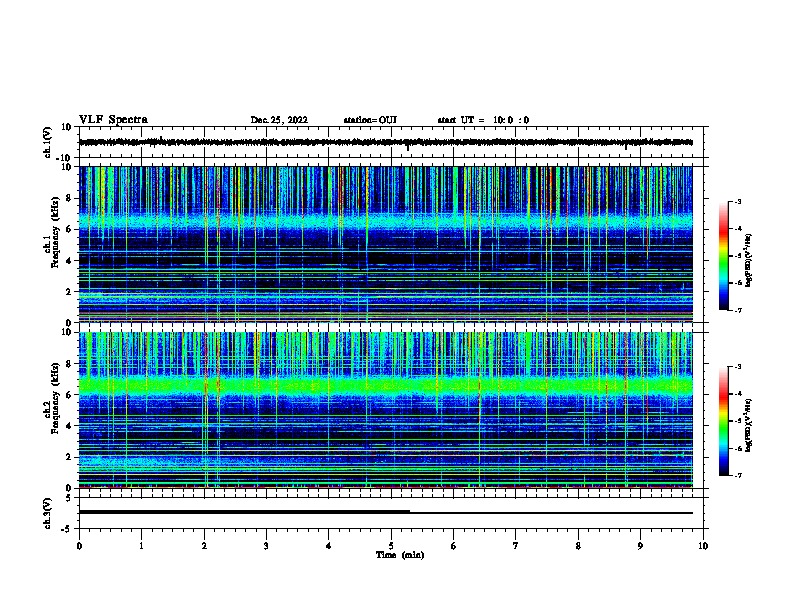This screenshot has height=612, width=792.
Task: Click the "2" kHz tick on ch.2 spectrogram
Action: click(70, 457)
